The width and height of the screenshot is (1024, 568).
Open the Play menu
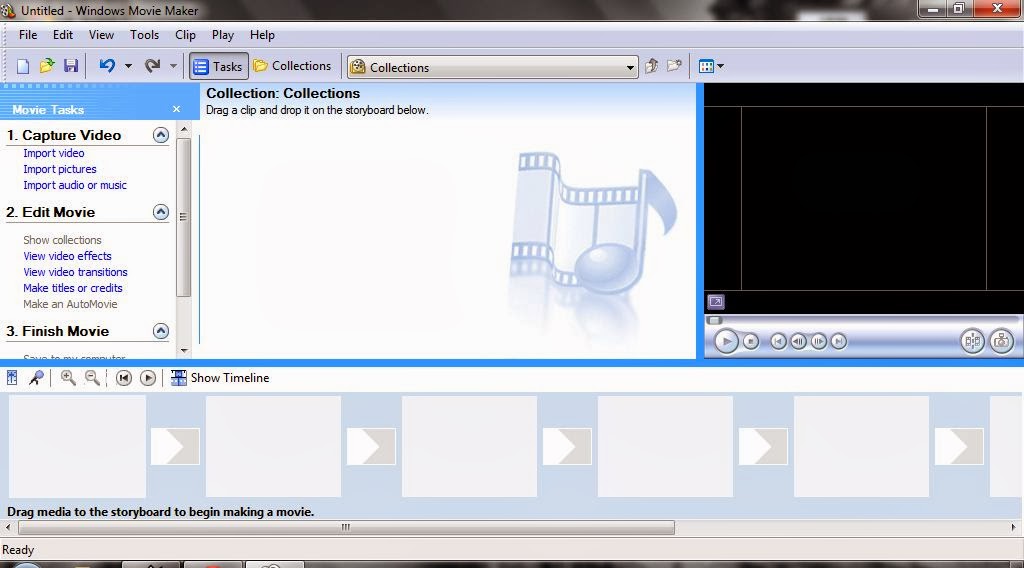pos(223,35)
